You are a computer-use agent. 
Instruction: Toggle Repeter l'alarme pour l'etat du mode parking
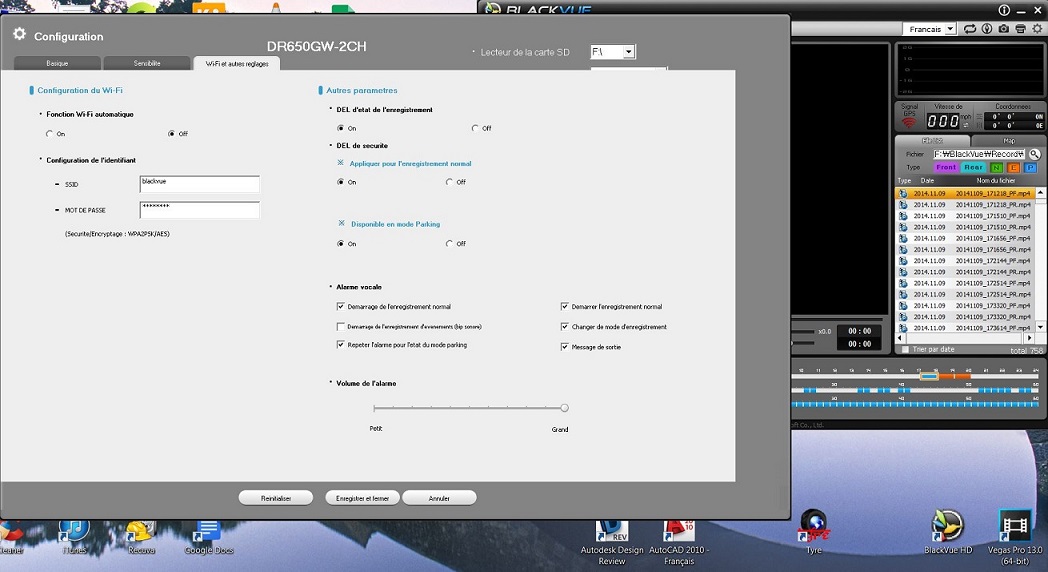(x=341, y=345)
